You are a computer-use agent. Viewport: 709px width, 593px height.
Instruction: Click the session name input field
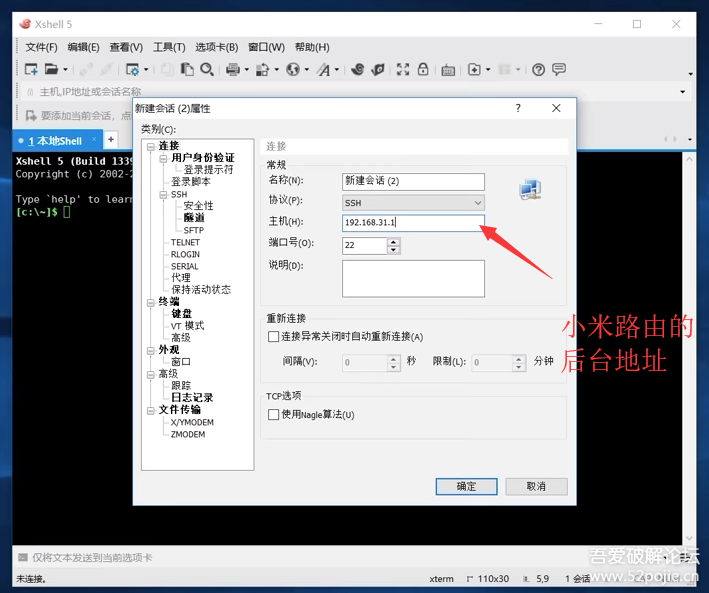pos(413,181)
